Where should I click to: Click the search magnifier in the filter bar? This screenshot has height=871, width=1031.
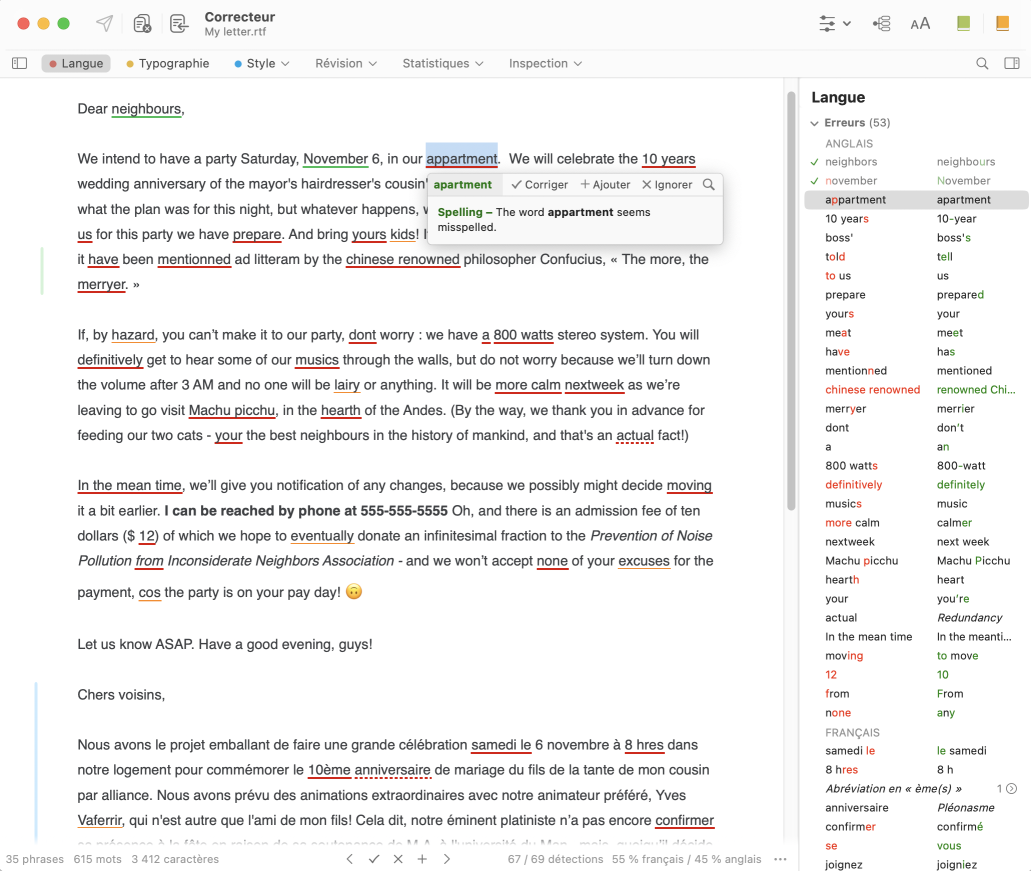982,63
